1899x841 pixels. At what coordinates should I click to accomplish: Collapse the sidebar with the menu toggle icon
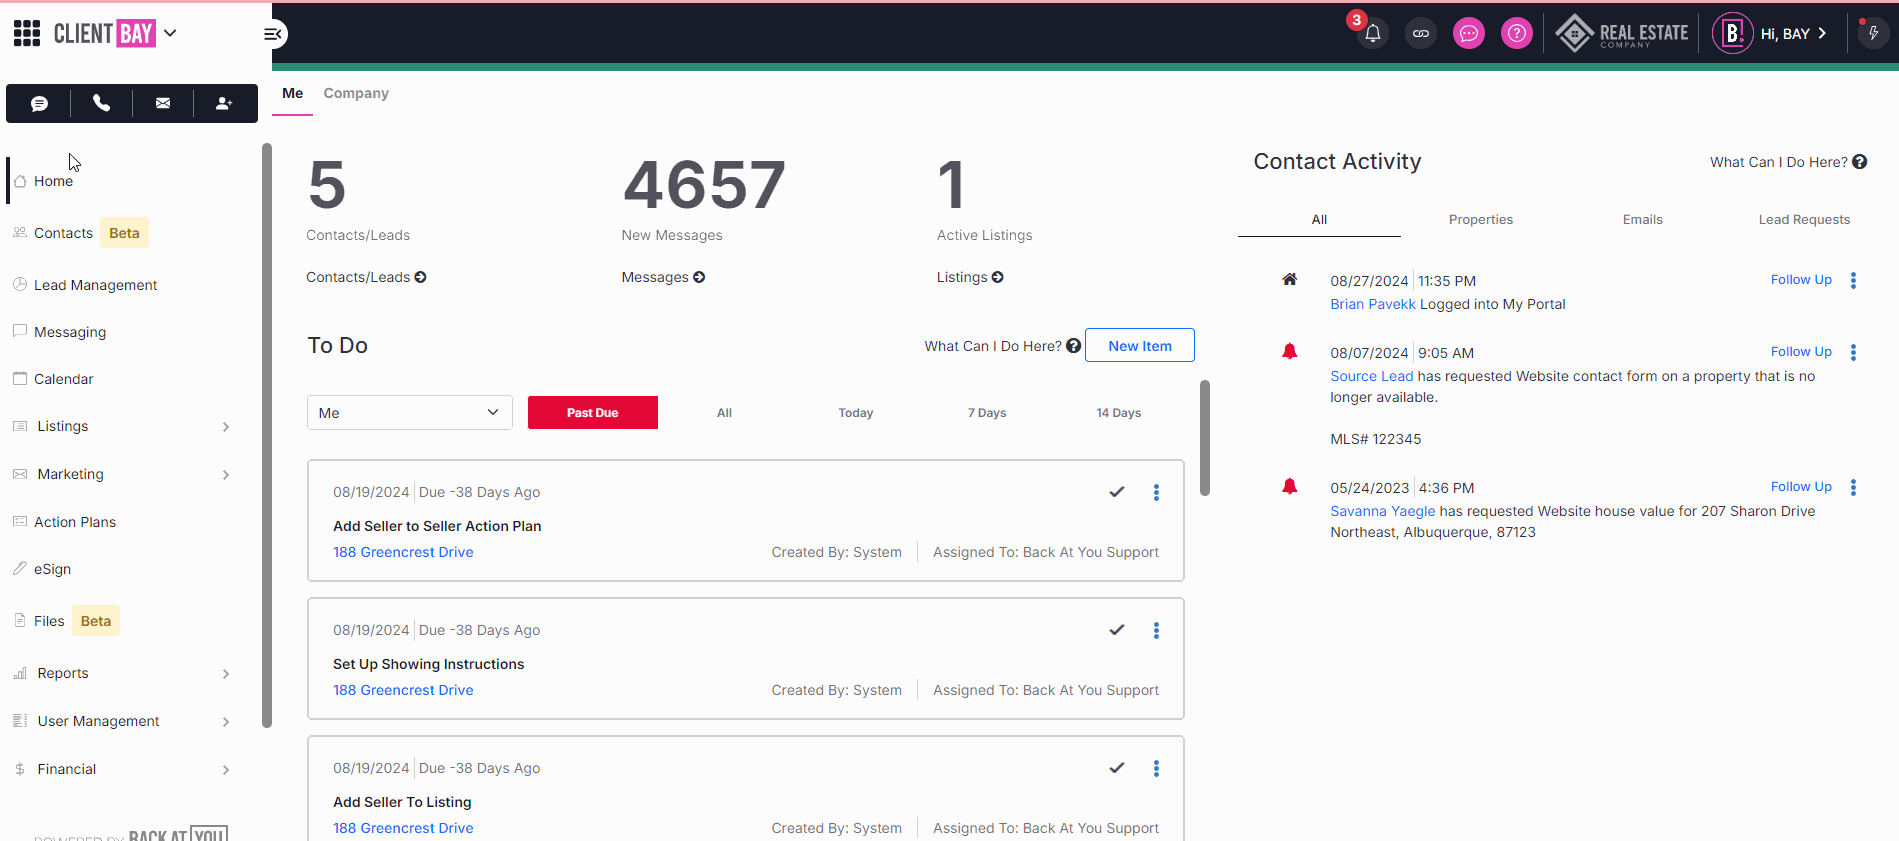point(273,34)
